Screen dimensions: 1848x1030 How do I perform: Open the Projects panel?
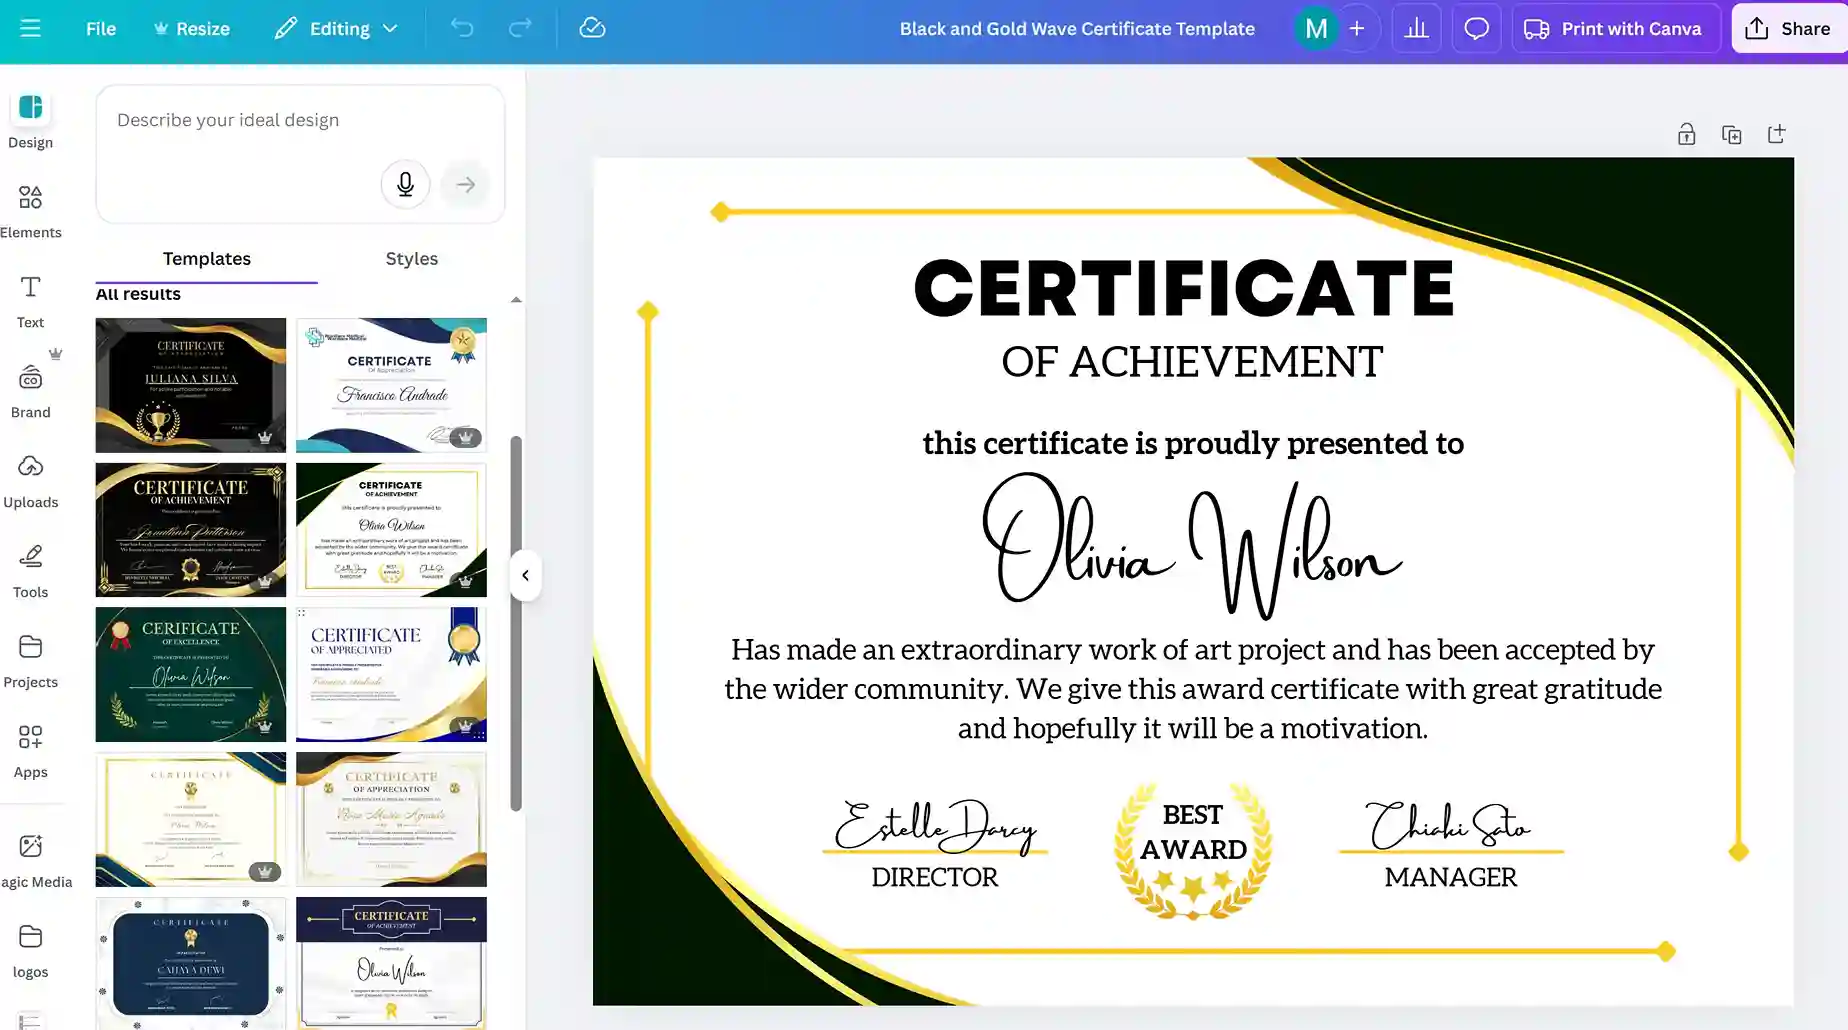tap(30, 658)
